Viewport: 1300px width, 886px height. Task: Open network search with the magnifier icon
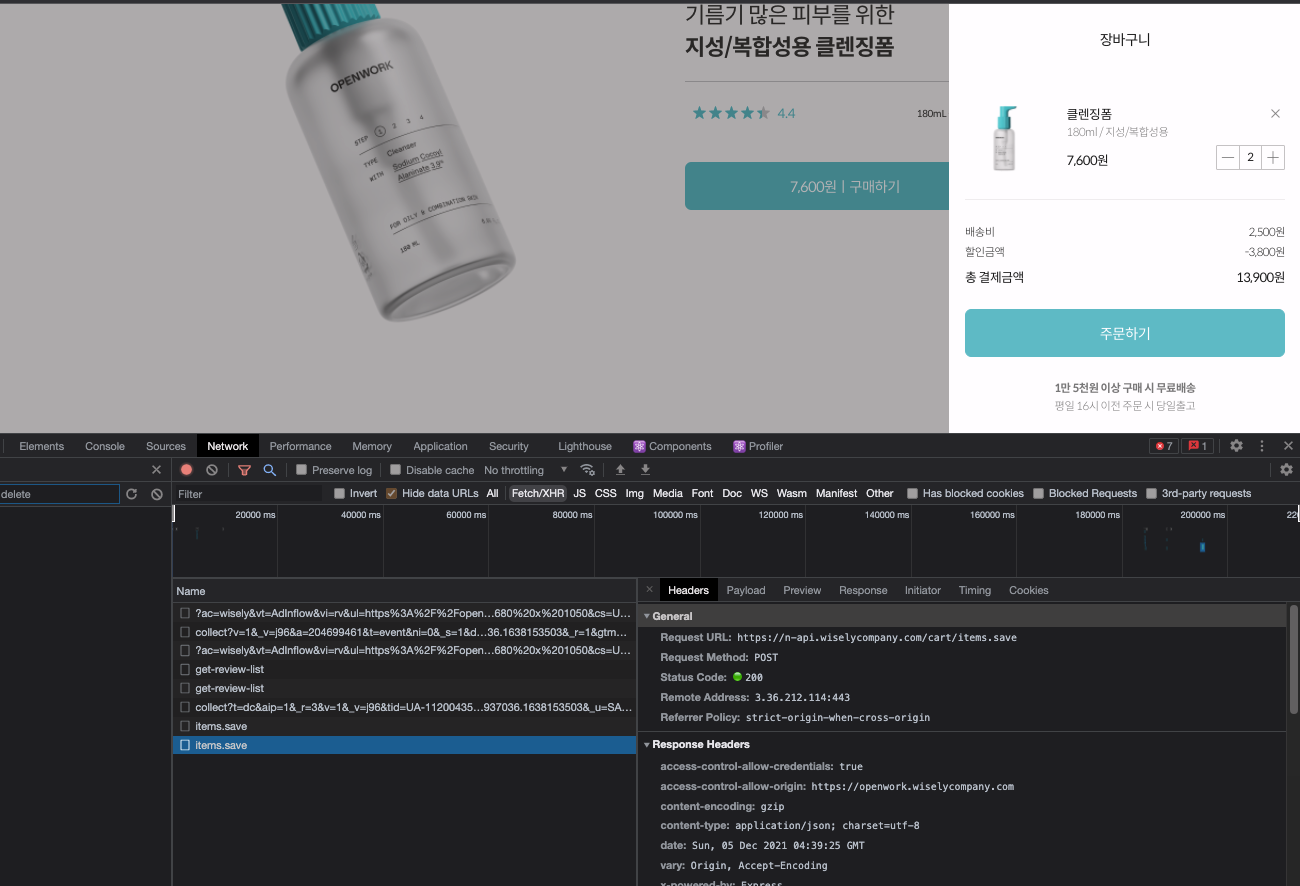[x=269, y=470]
